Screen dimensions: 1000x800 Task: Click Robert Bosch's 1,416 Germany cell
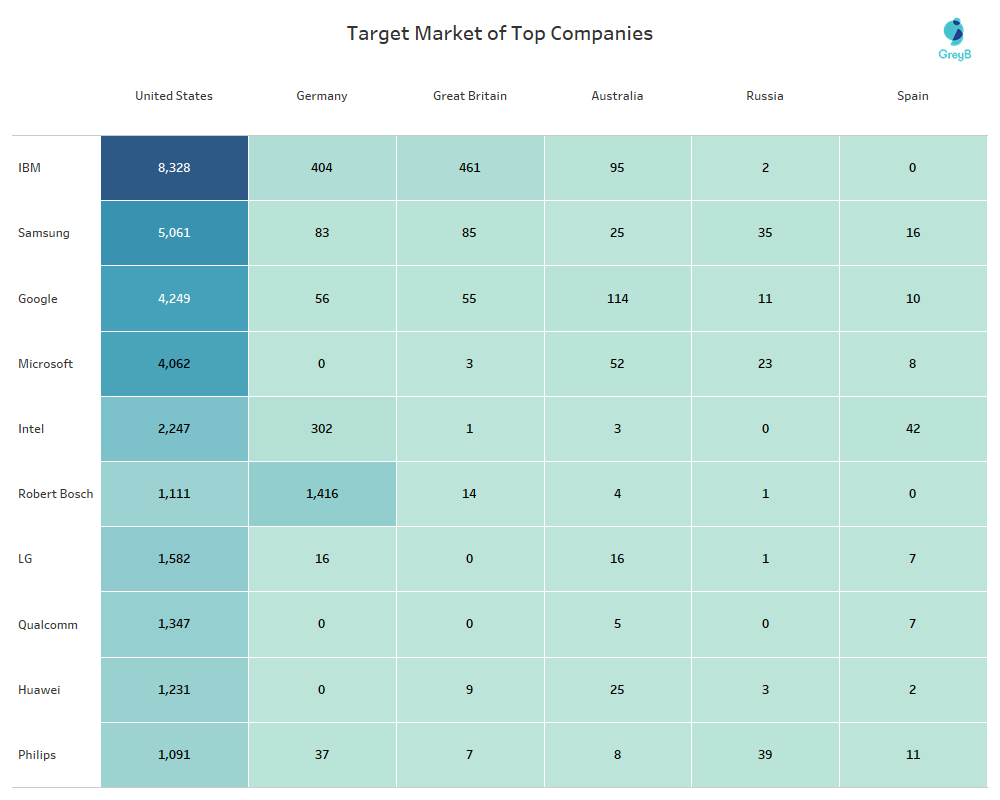point(322,494)
